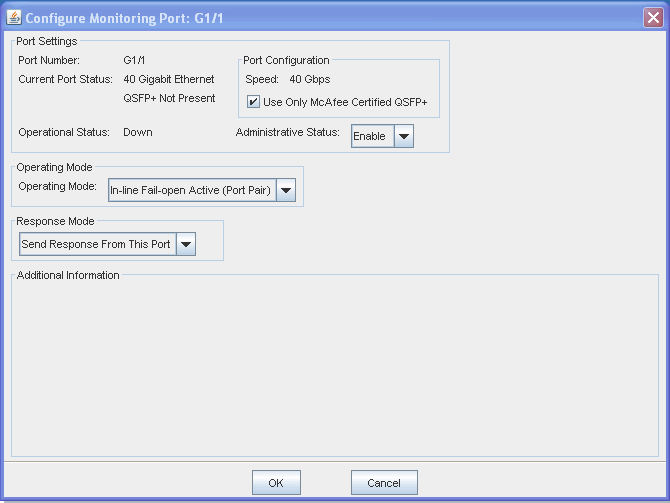The image size is (670, 503).
Task: Click the Port Settings group title
Action: [x=47, y=41]
